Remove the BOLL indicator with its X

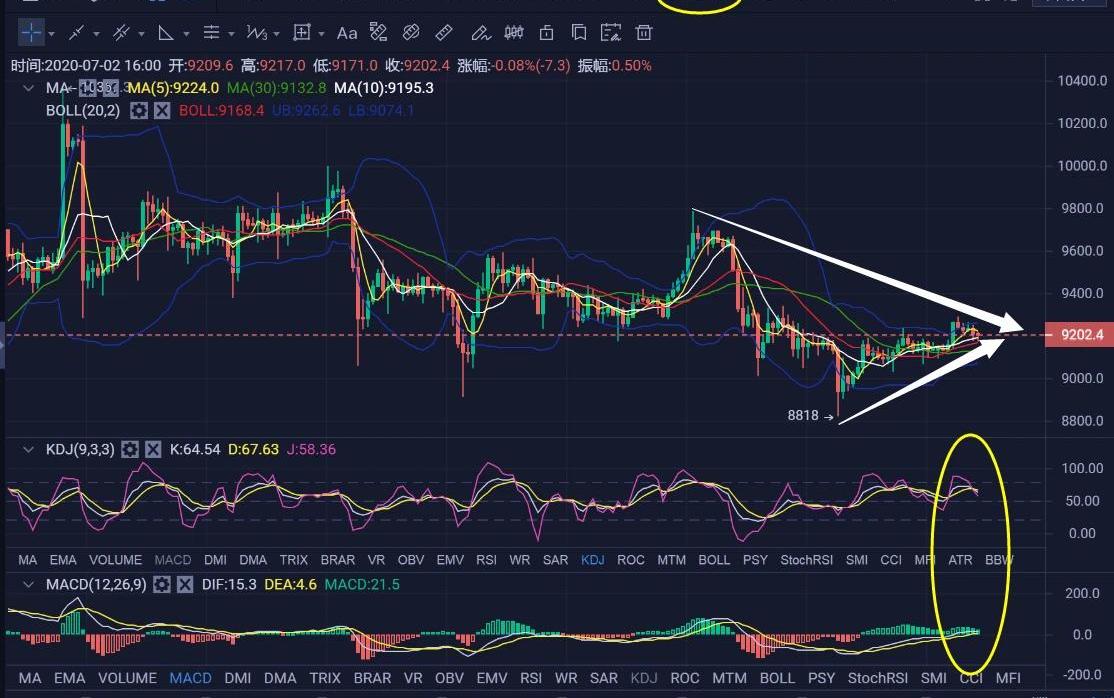tap(162, 110)
